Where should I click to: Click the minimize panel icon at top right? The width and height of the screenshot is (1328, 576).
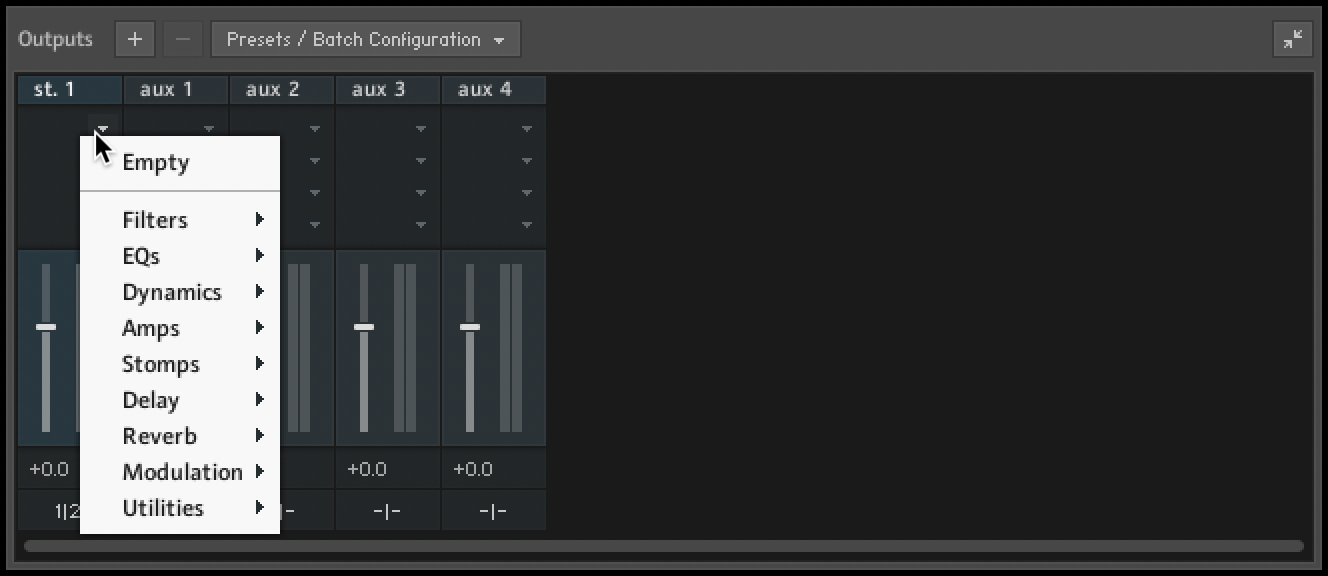click(x=1293, y=40)
